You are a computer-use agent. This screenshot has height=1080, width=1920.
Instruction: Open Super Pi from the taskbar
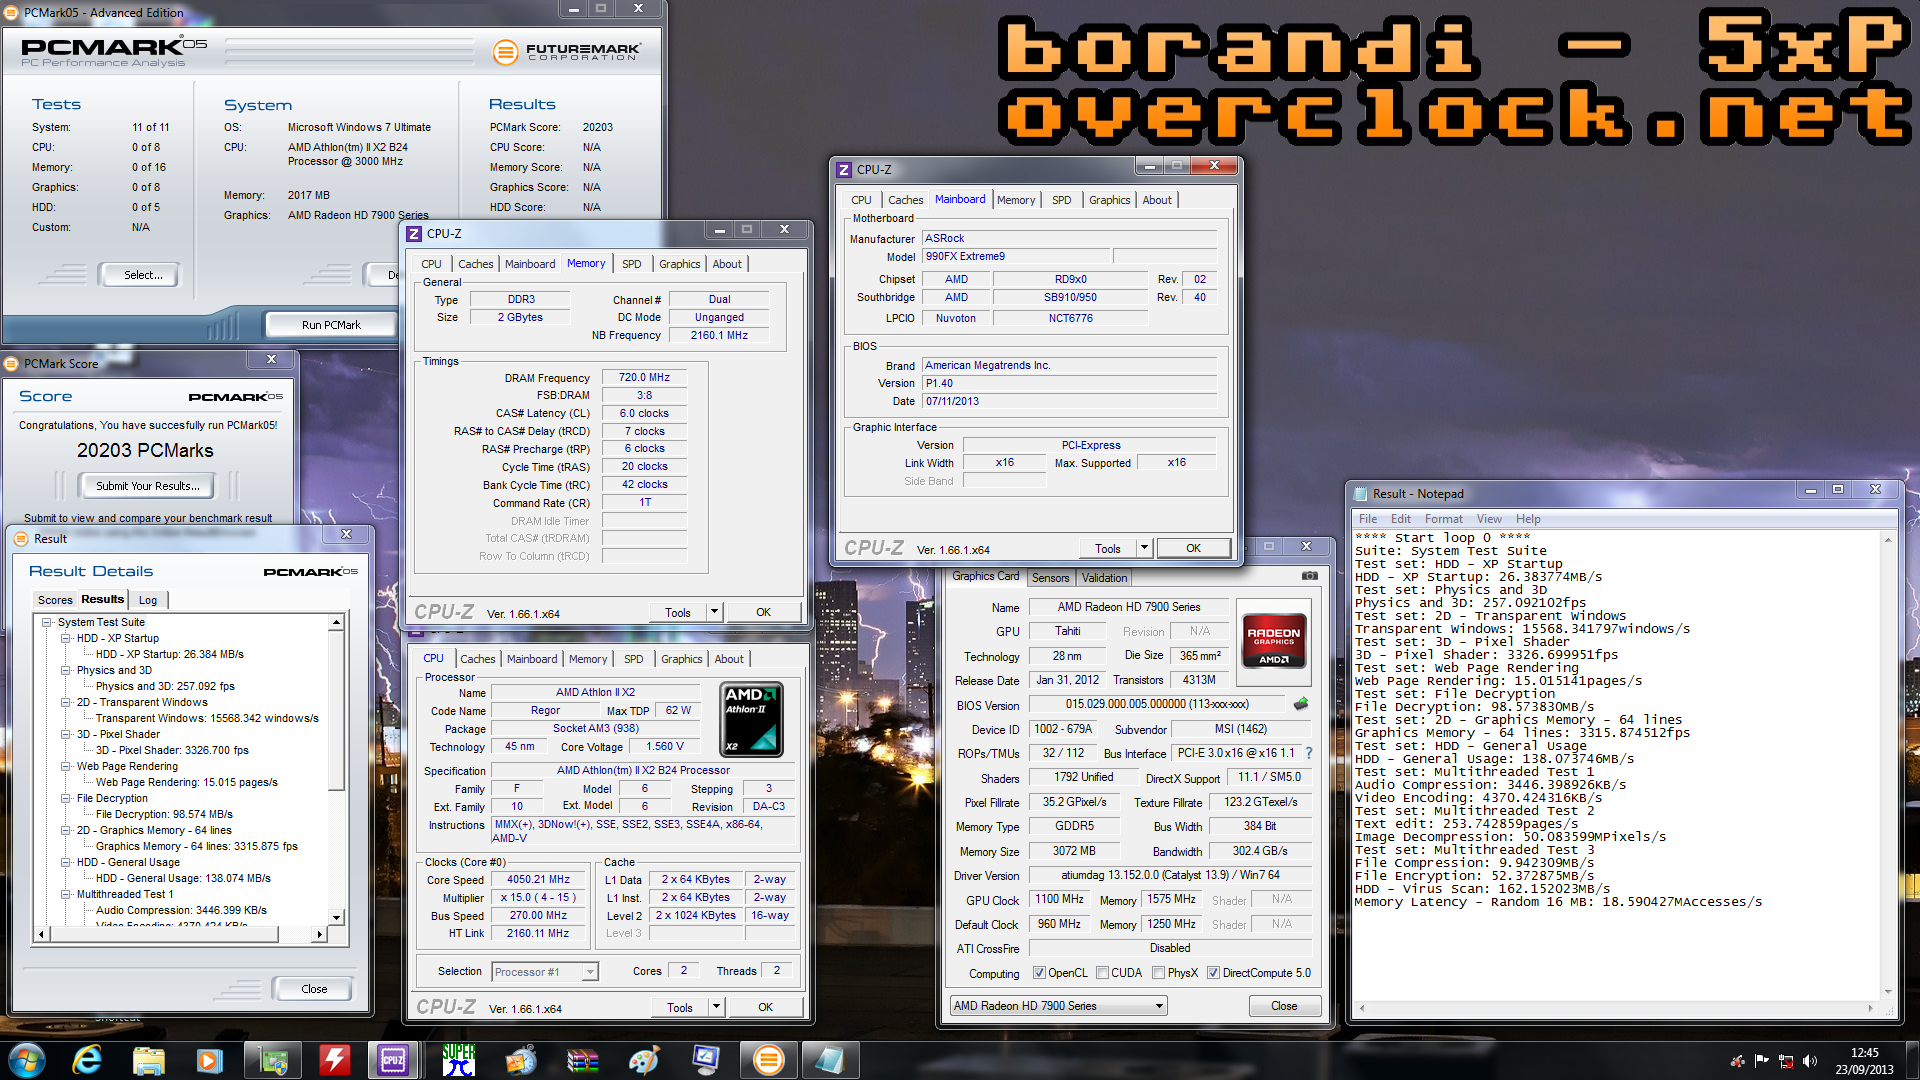tap(459, 1060)
